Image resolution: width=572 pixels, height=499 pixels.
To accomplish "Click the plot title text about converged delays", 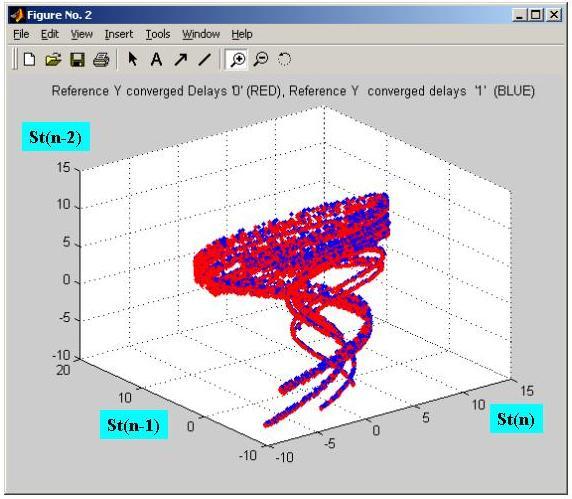I will (293, 91).
